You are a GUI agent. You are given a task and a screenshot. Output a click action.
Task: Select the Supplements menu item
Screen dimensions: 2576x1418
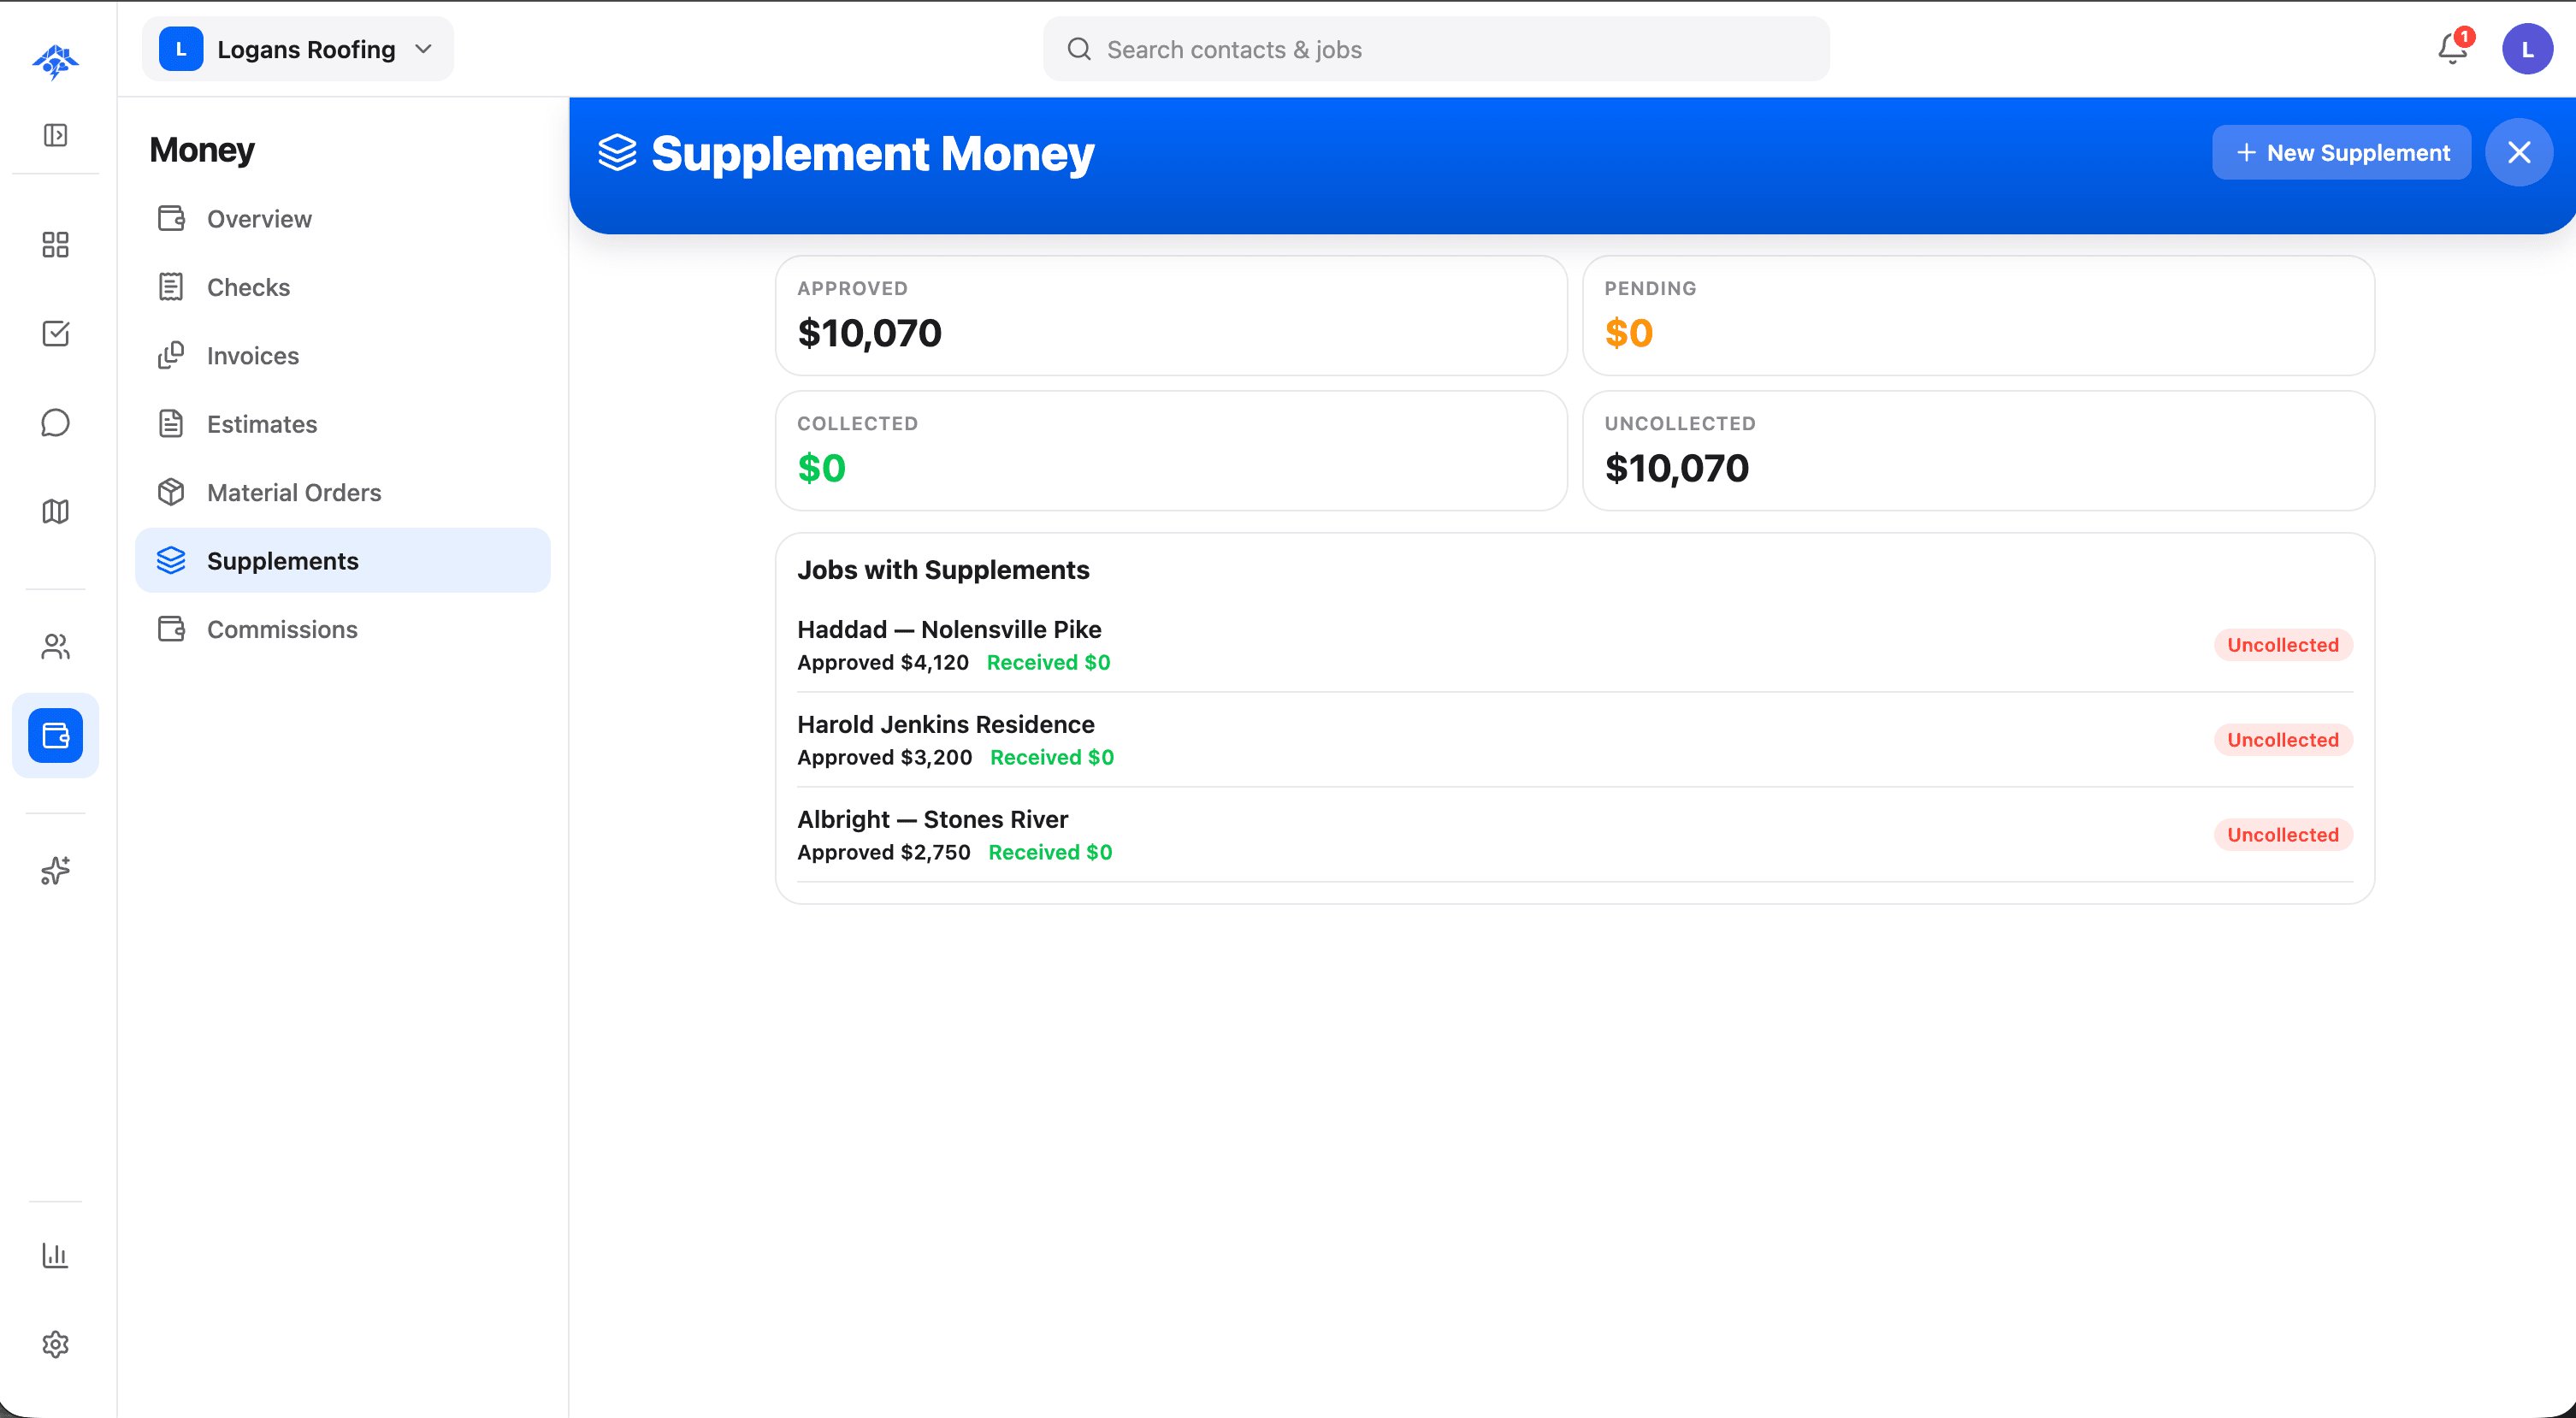(342, 561)
